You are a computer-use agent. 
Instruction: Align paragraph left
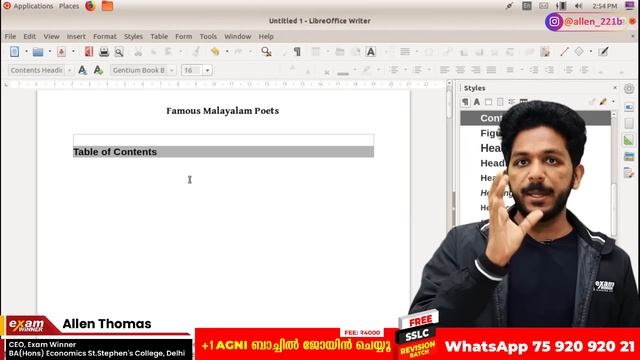(x=444, y=70)
